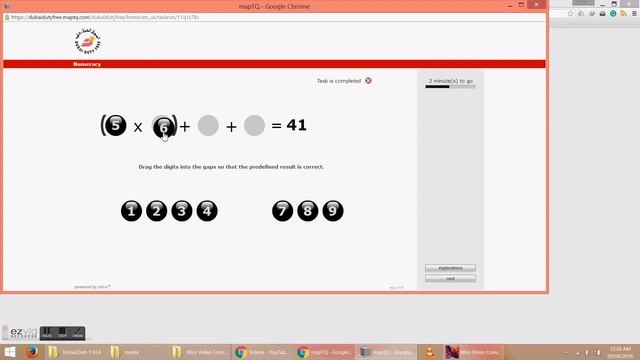Click the mail envelope extension icon

[x=602, y=13]
